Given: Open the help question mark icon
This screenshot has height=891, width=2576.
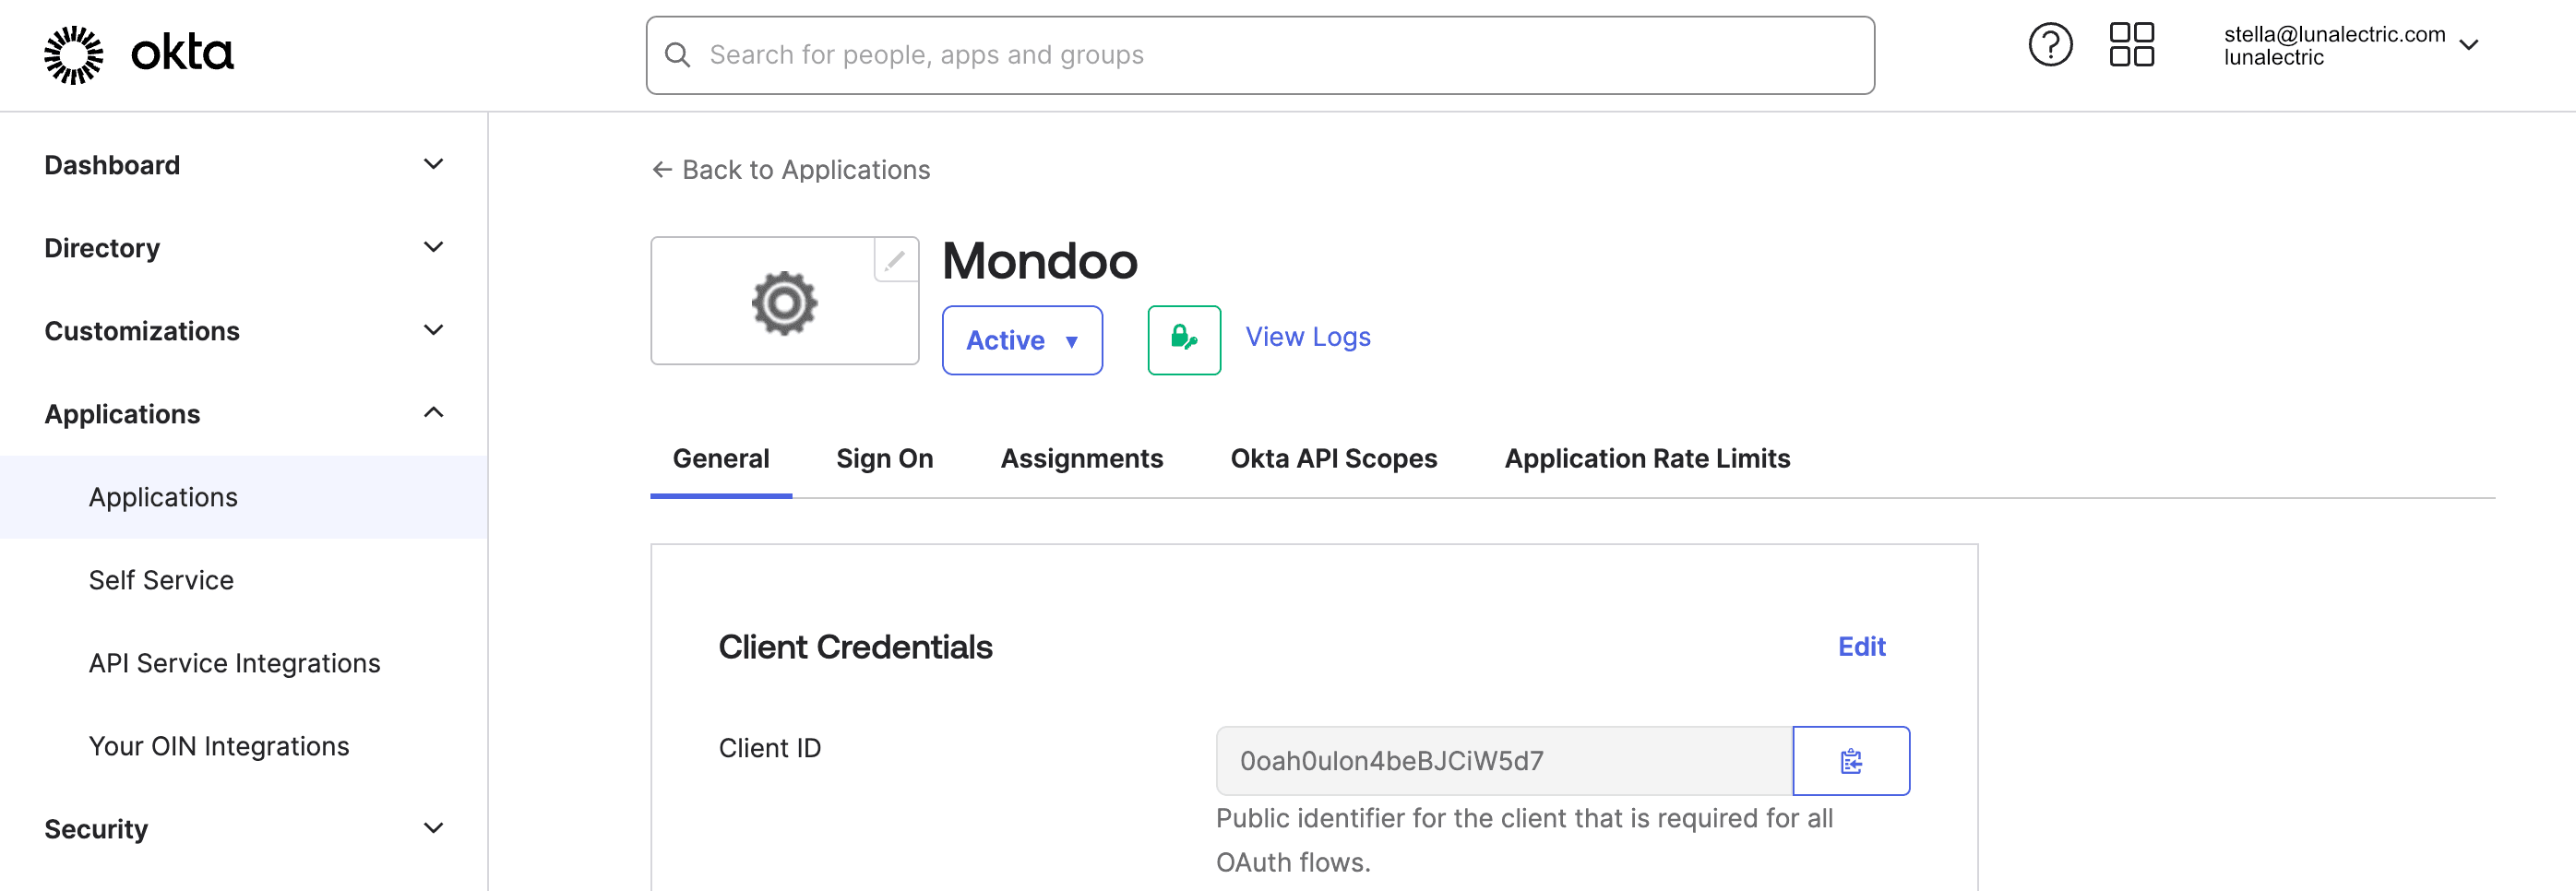Looking at the screenshot, I should 2051,44.
